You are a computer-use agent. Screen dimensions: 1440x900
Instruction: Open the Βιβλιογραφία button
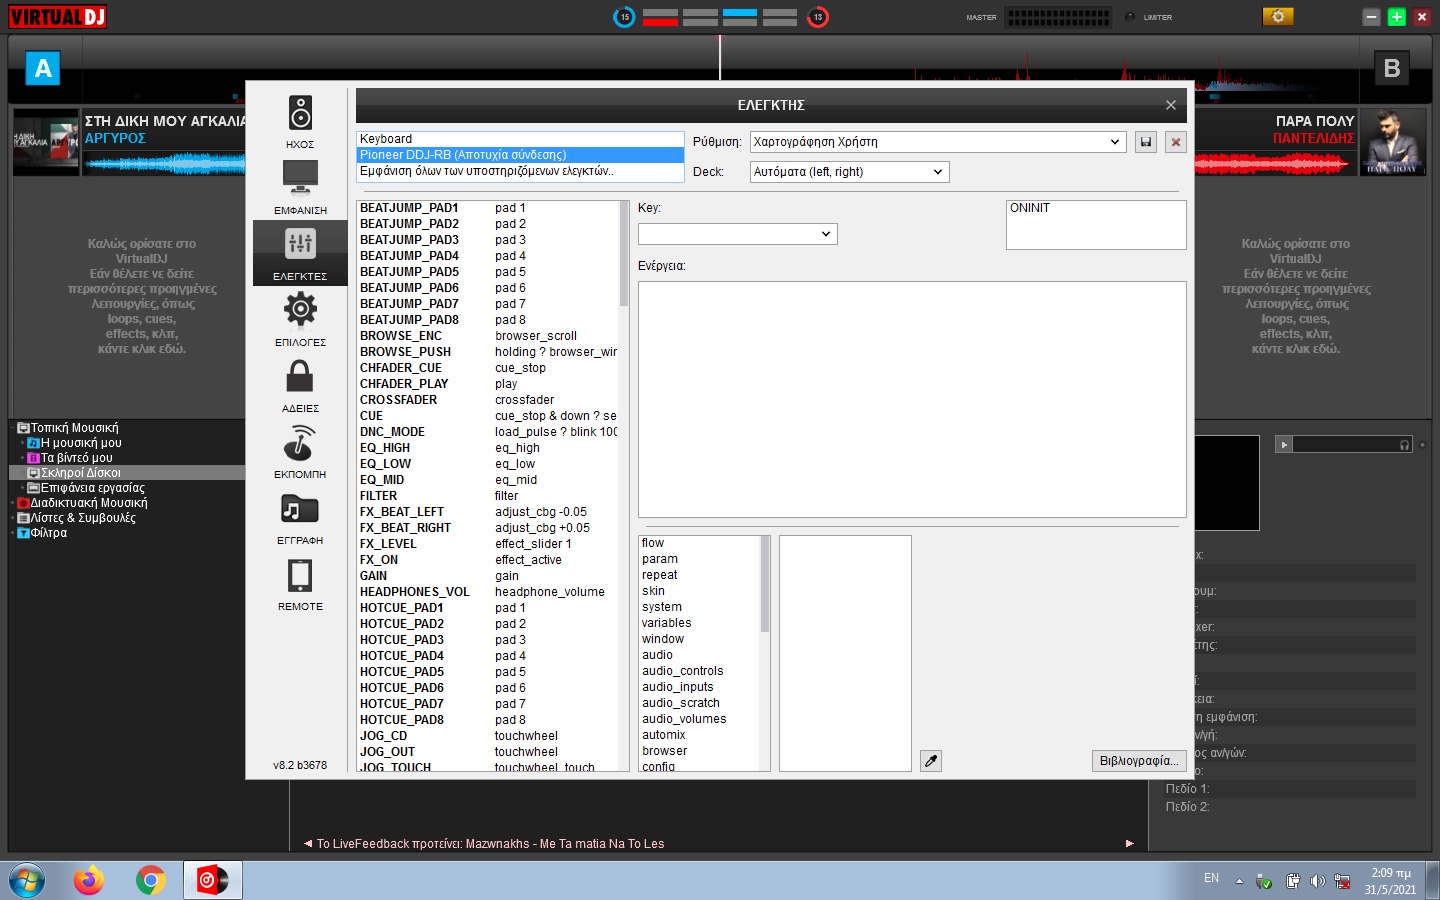pyautogui.click(x=1139, y=761)
